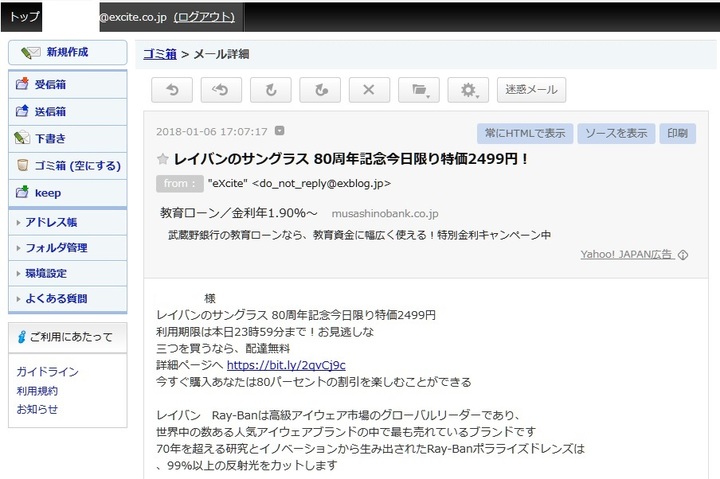This screenshot has height=479, width=720.
Task: Go to トップ in header
Action: [x=24, y=17]
